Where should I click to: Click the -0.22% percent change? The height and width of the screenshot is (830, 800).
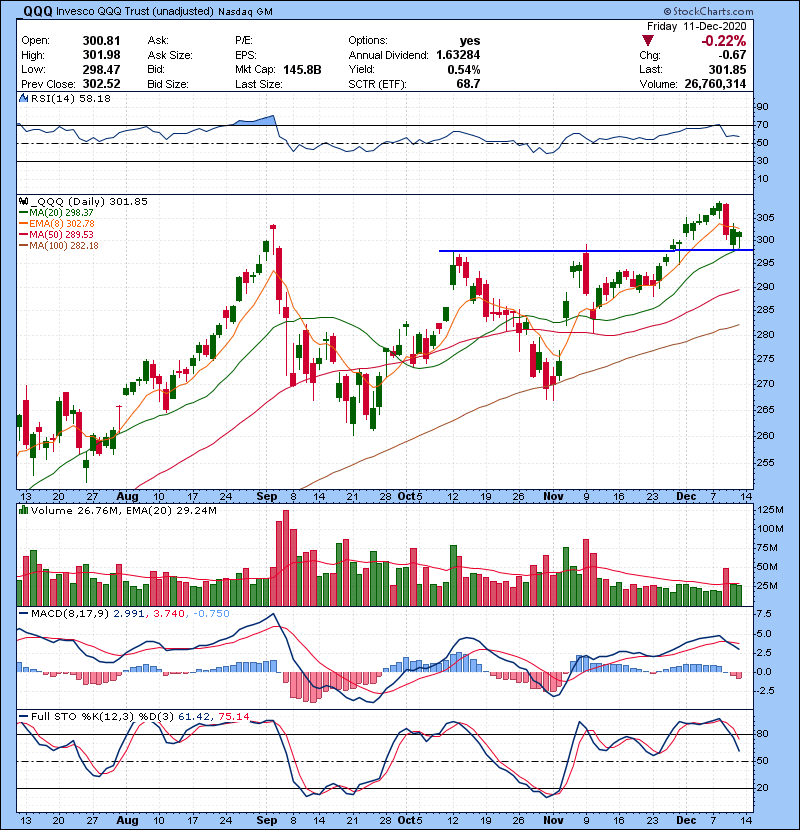pyautogui.click(x=723, y=41)
